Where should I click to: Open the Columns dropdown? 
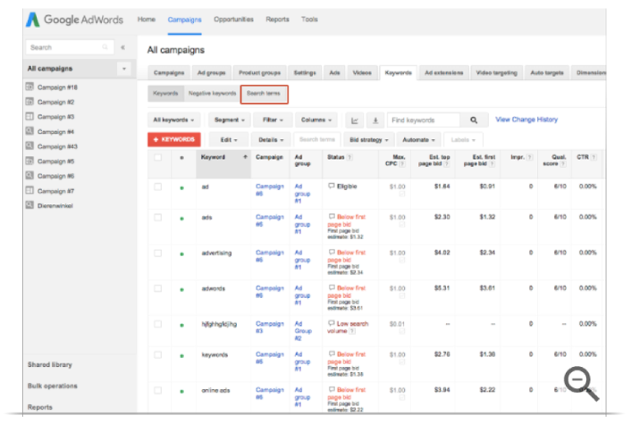[316, 120]
